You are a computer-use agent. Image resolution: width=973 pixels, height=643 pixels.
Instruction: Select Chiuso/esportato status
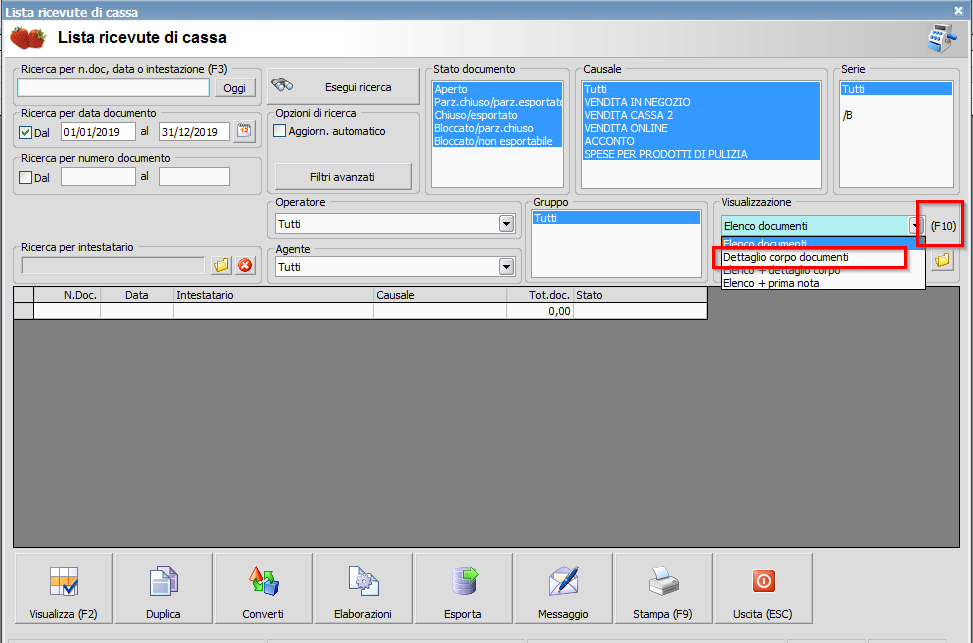point(498,115)
